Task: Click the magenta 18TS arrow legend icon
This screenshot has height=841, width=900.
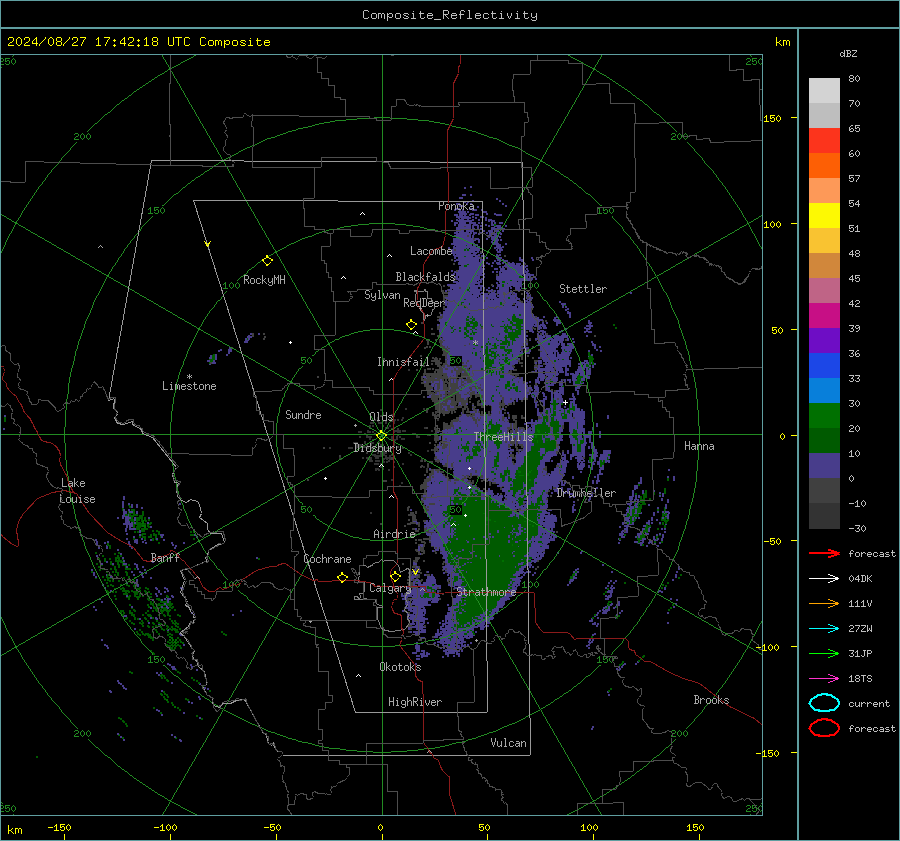Action: click(x=824, y=679)
